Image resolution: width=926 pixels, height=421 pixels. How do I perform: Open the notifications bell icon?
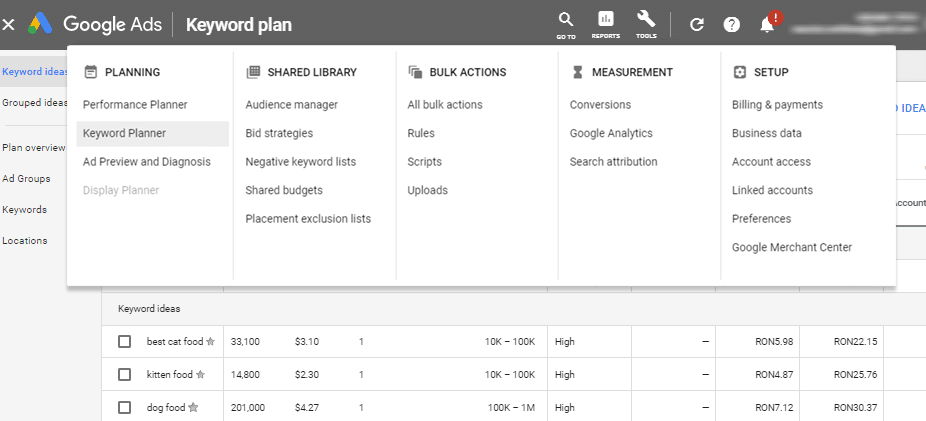(767, 25)
